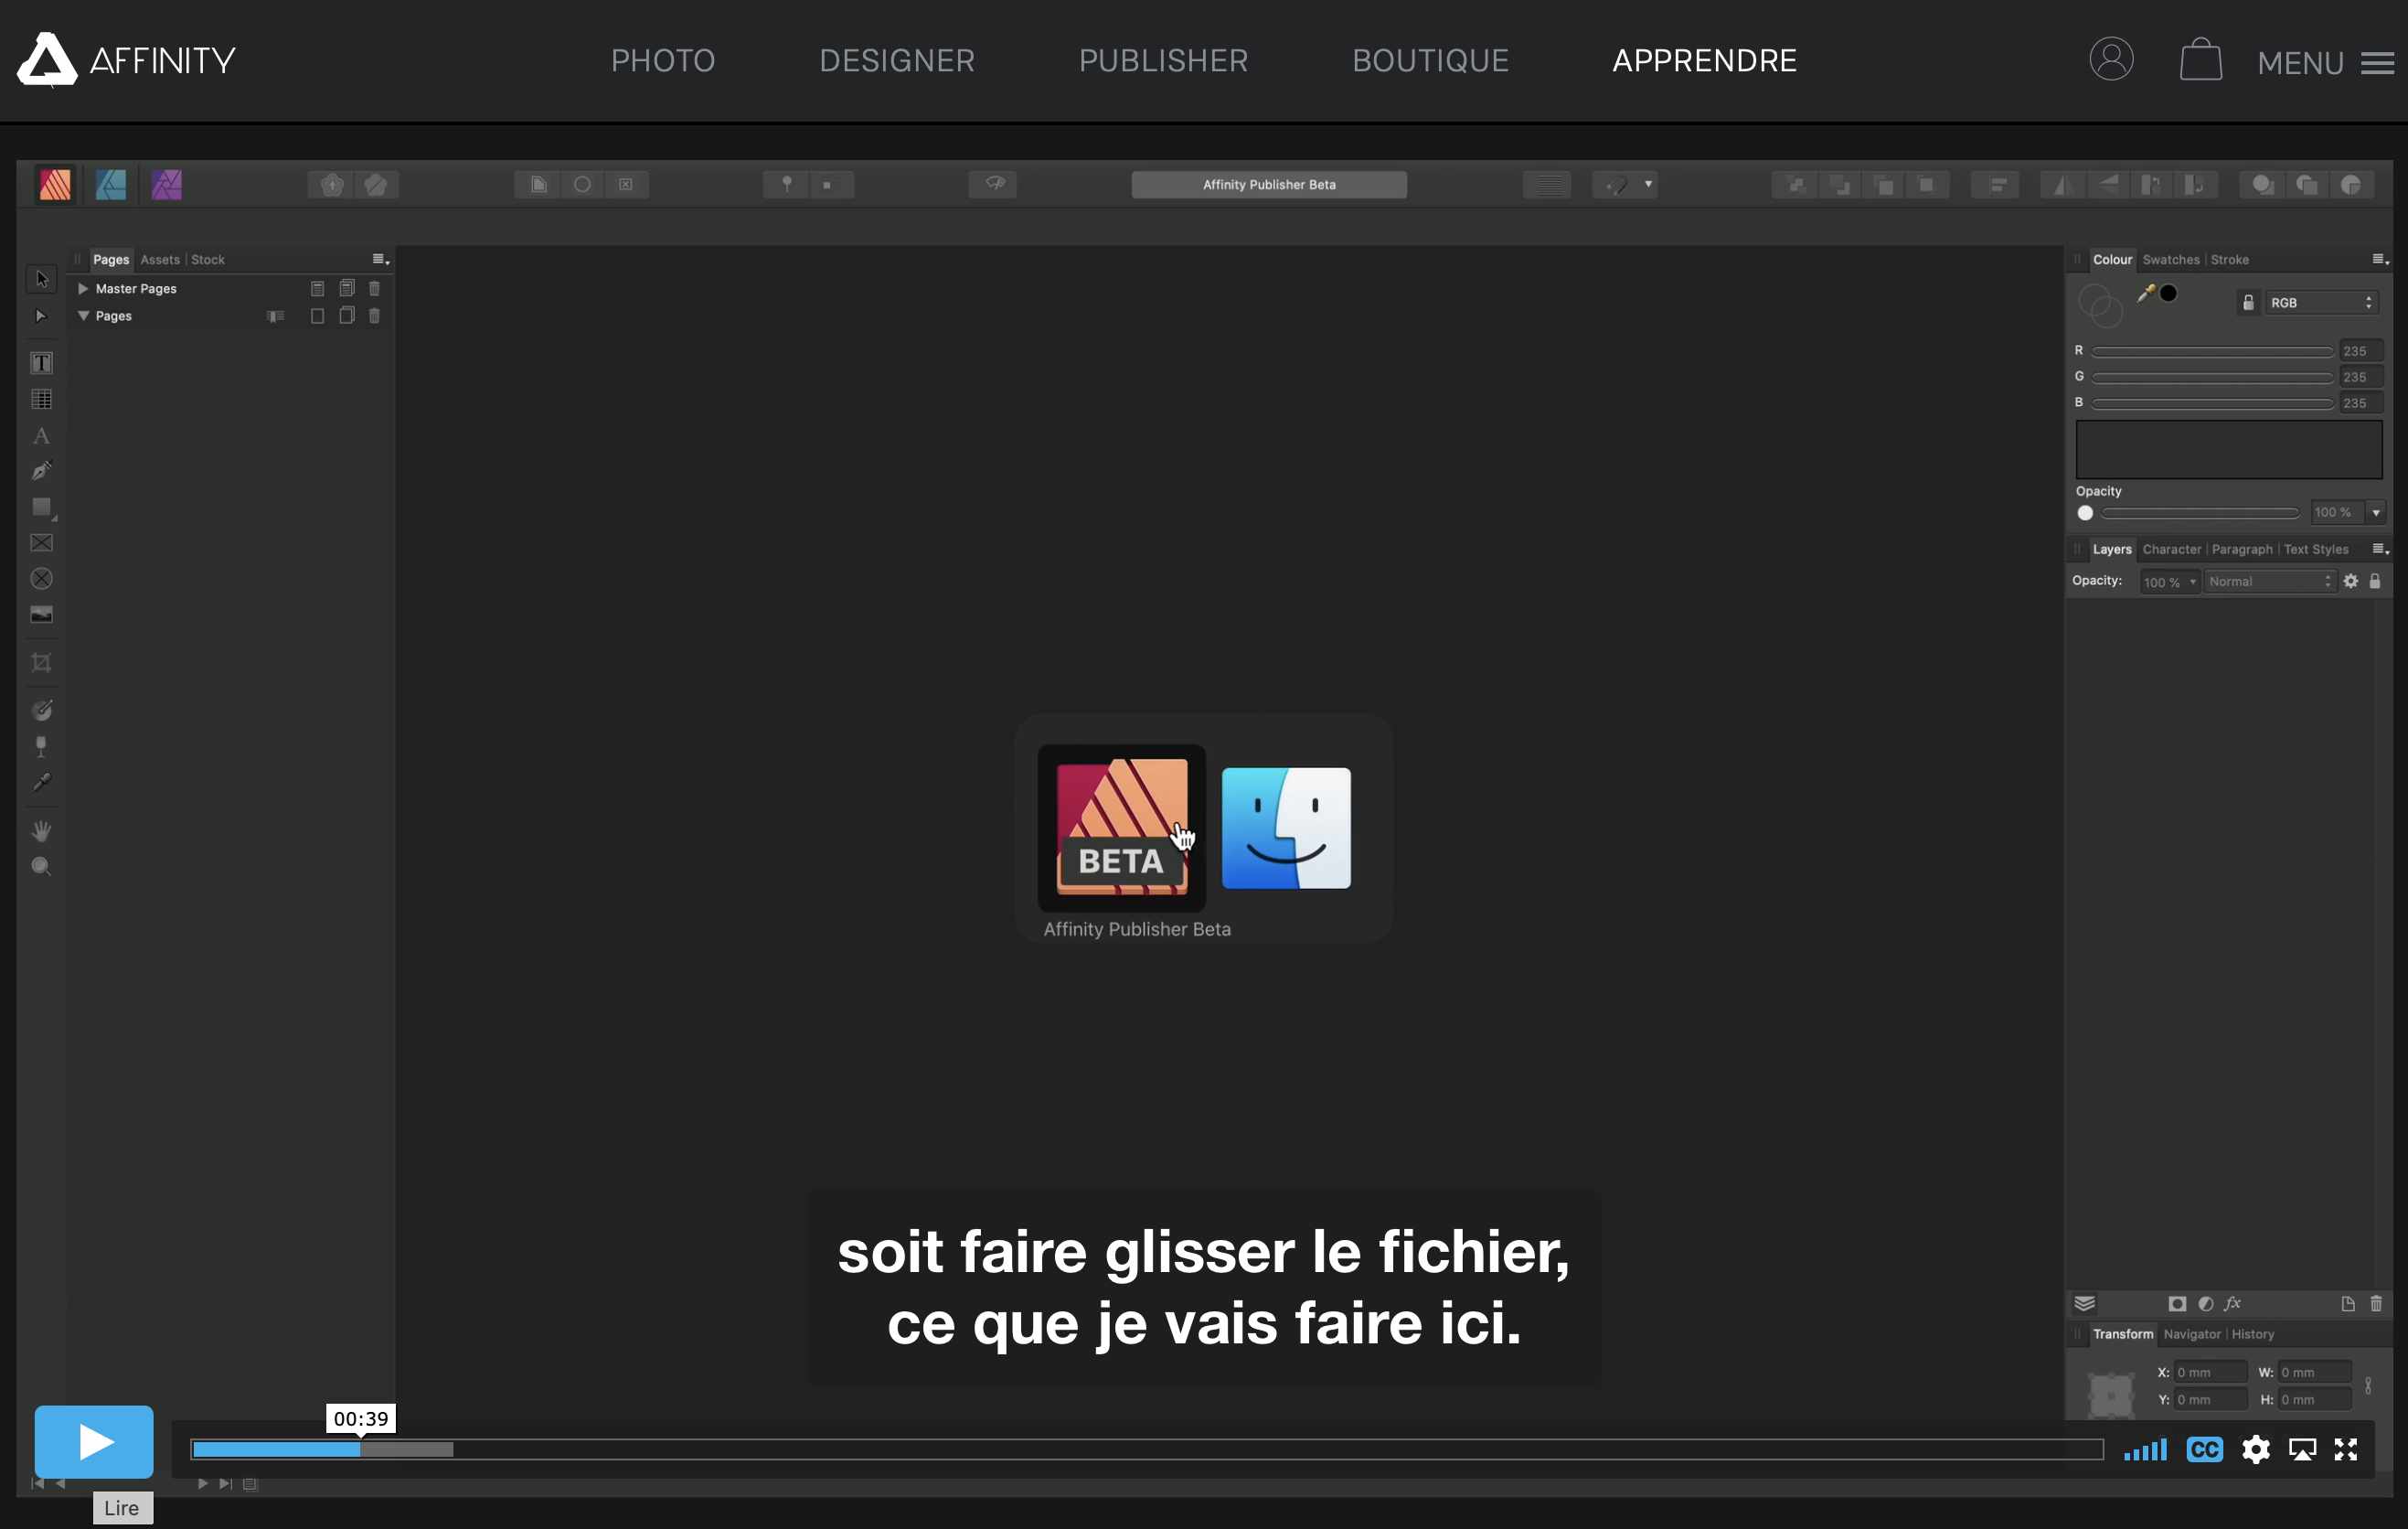Toggle closed captions with the CC button
This screenshot has width=2408, height=1529.
click(x=2204, y=1449)
